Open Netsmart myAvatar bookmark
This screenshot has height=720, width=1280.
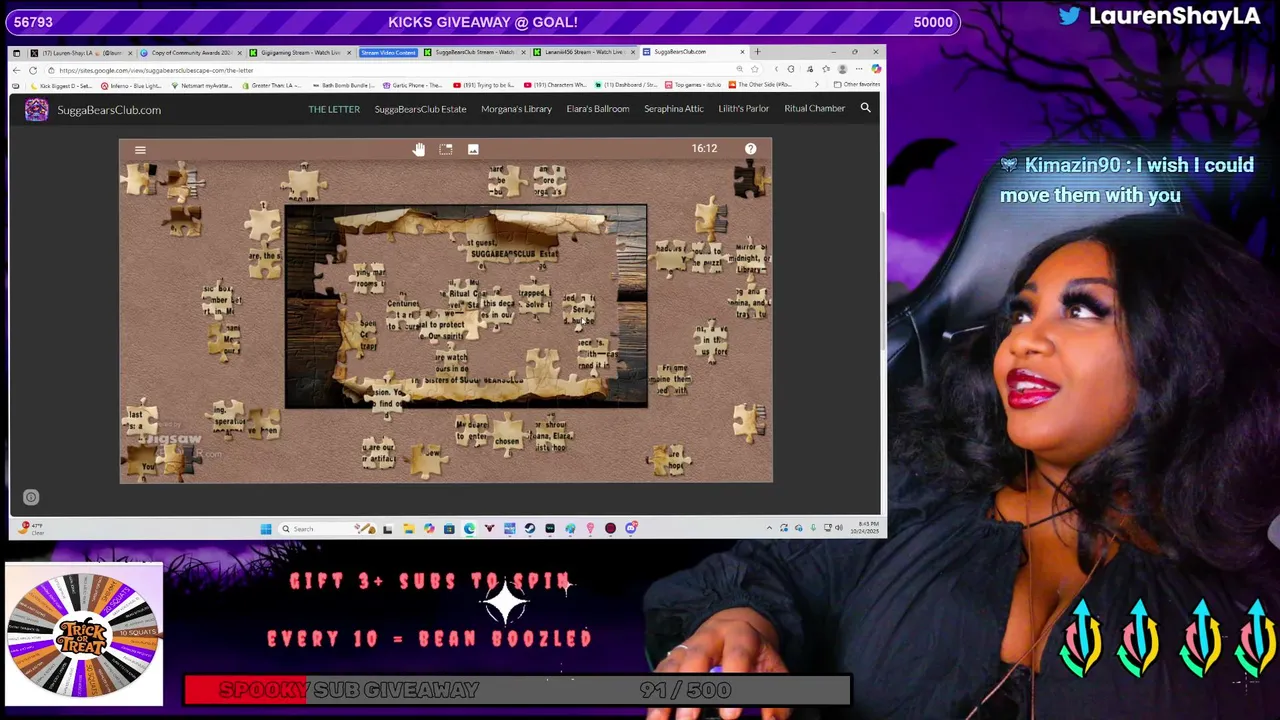click(204, 85)
